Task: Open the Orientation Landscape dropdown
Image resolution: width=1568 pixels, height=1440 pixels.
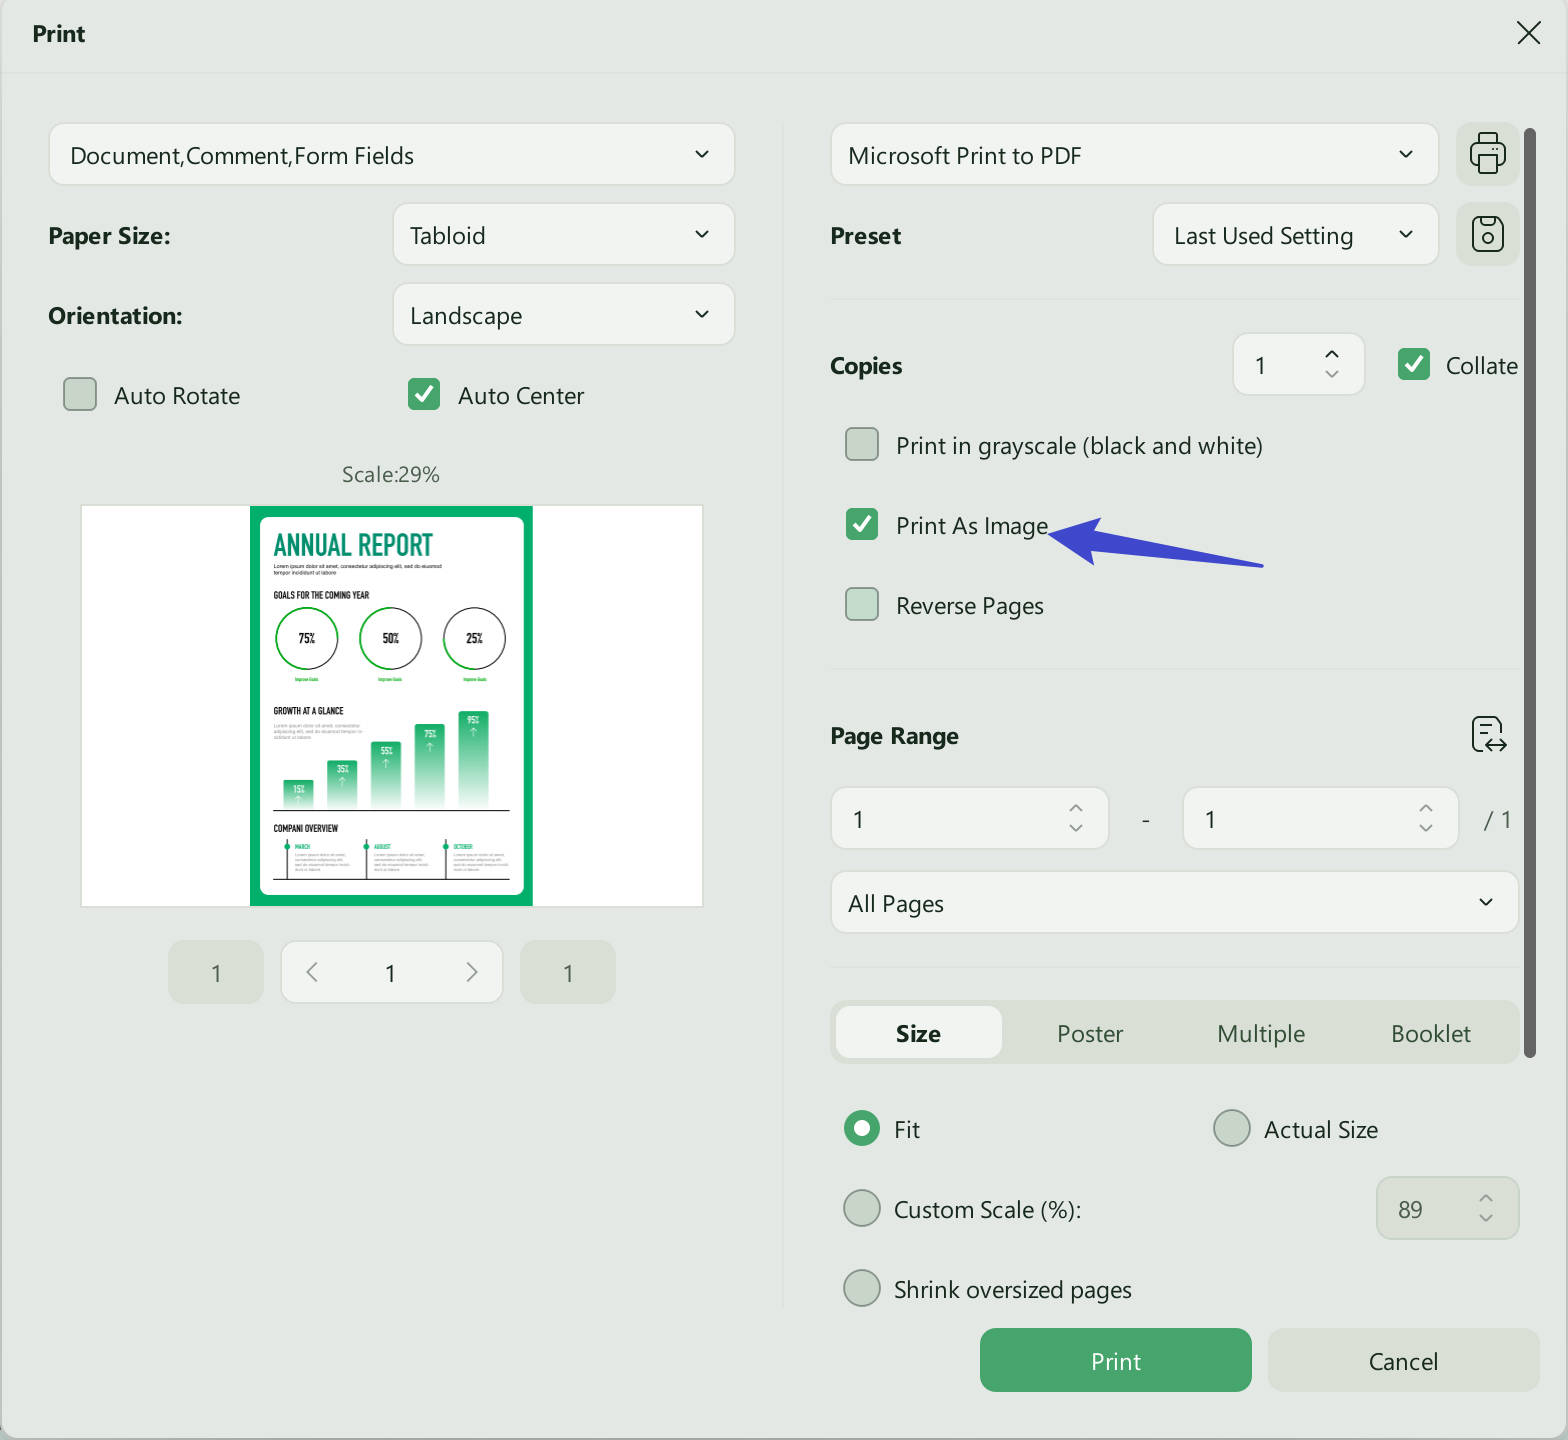Action: (x=564, y=314)
